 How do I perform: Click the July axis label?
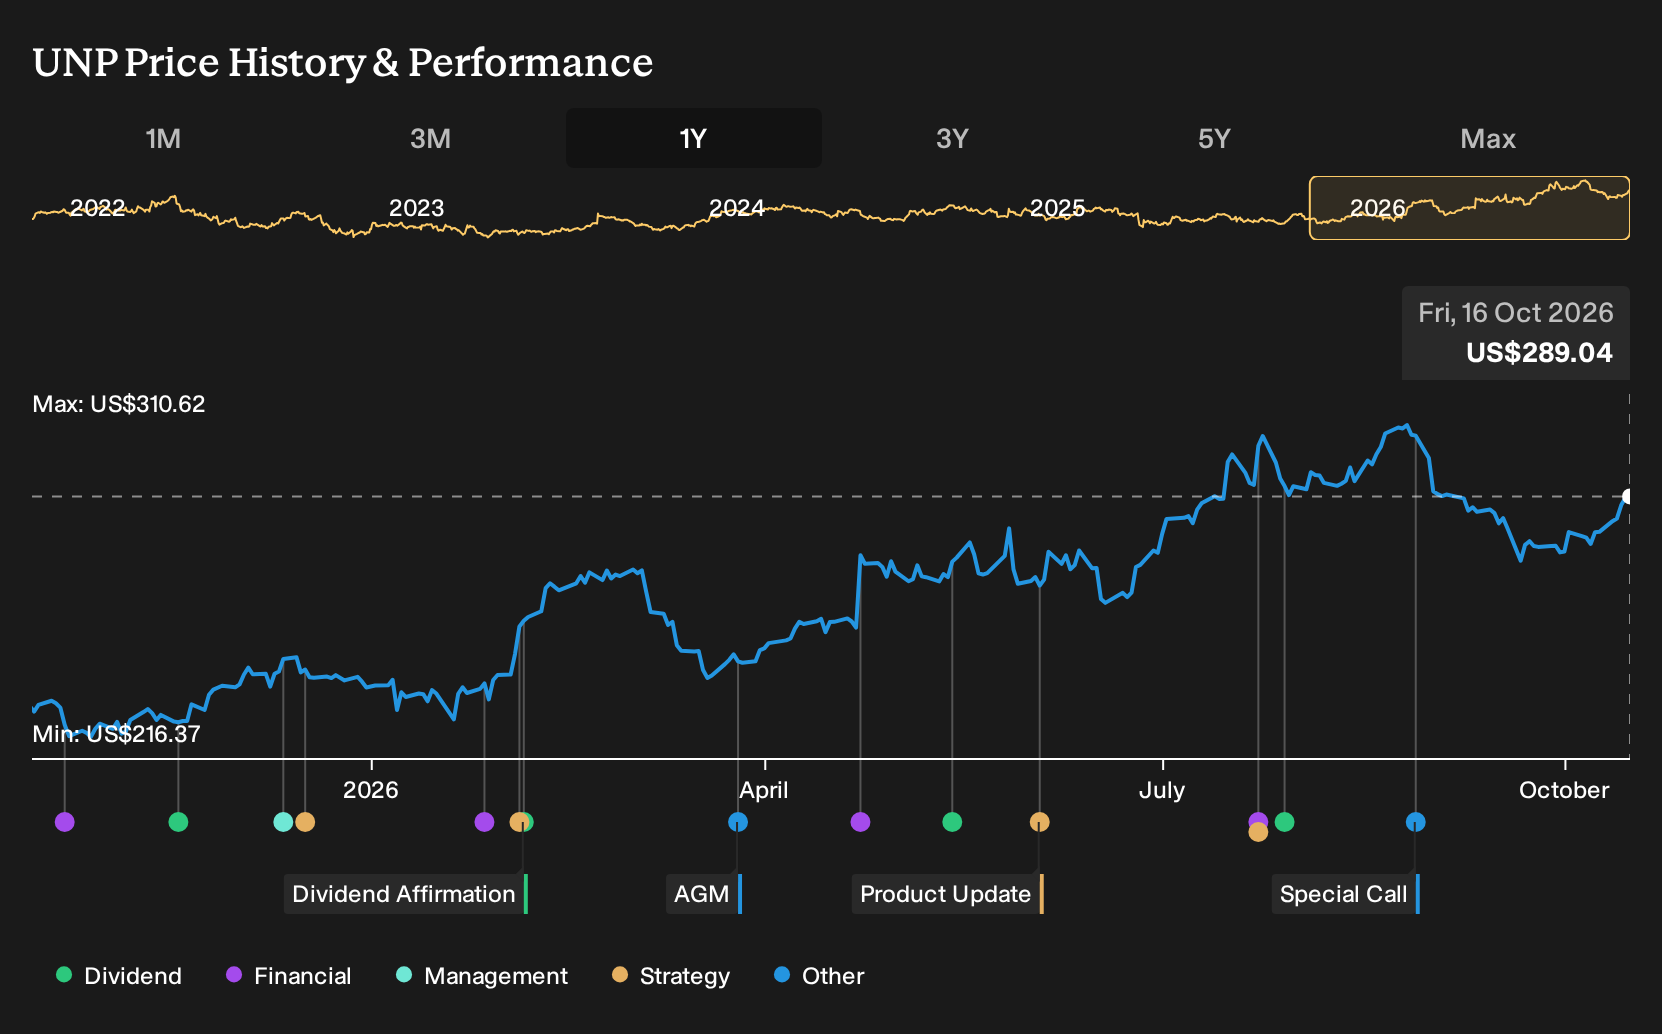[x=1162, y=790]
